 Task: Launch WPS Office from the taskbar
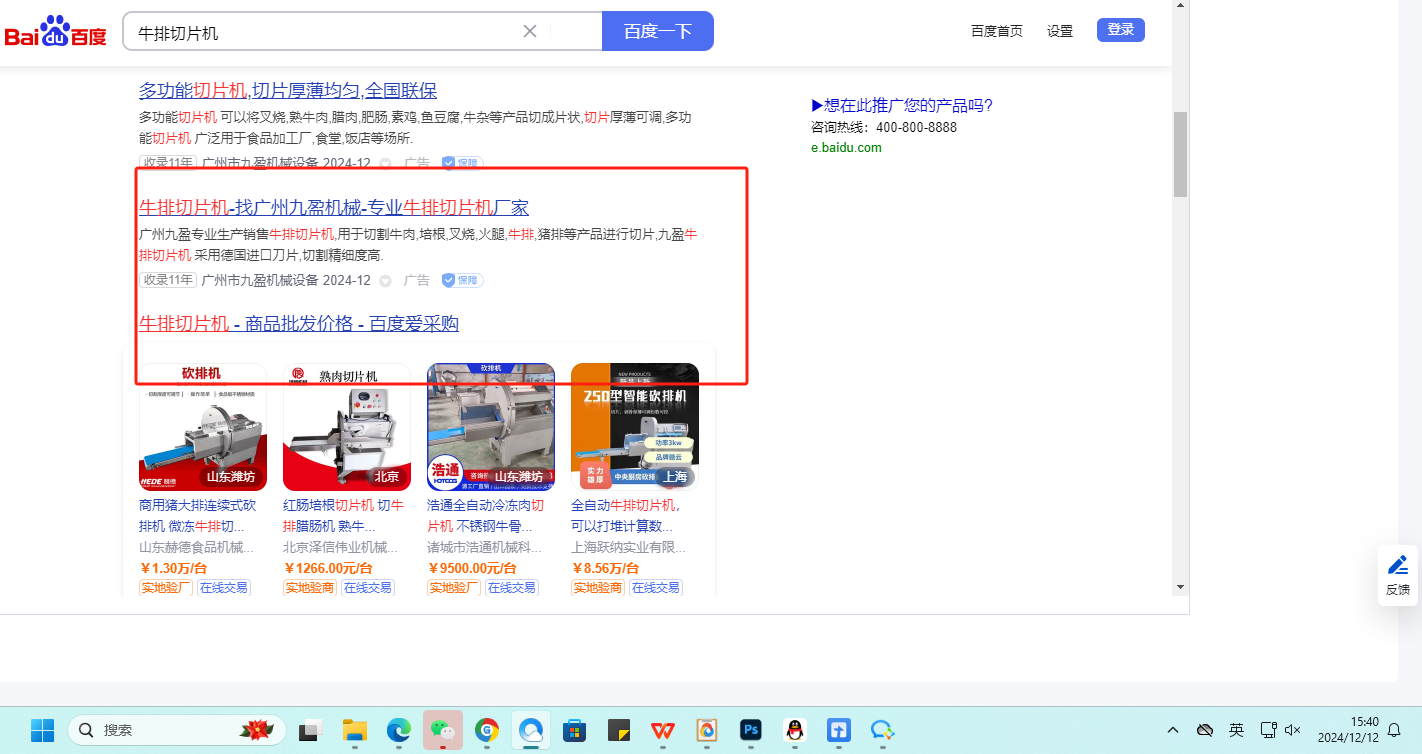click(x=662, y=730)
